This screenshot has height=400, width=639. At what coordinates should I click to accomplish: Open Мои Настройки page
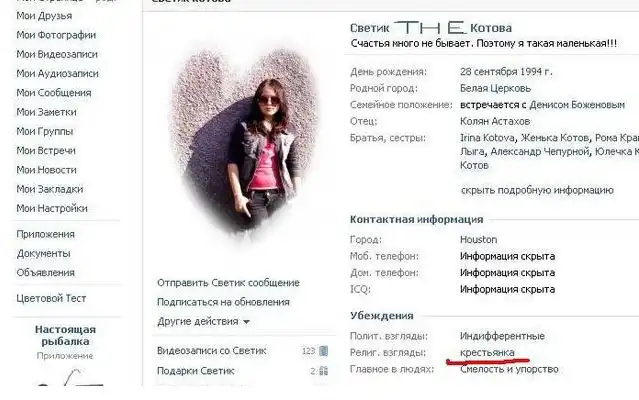tap(52, 209)
